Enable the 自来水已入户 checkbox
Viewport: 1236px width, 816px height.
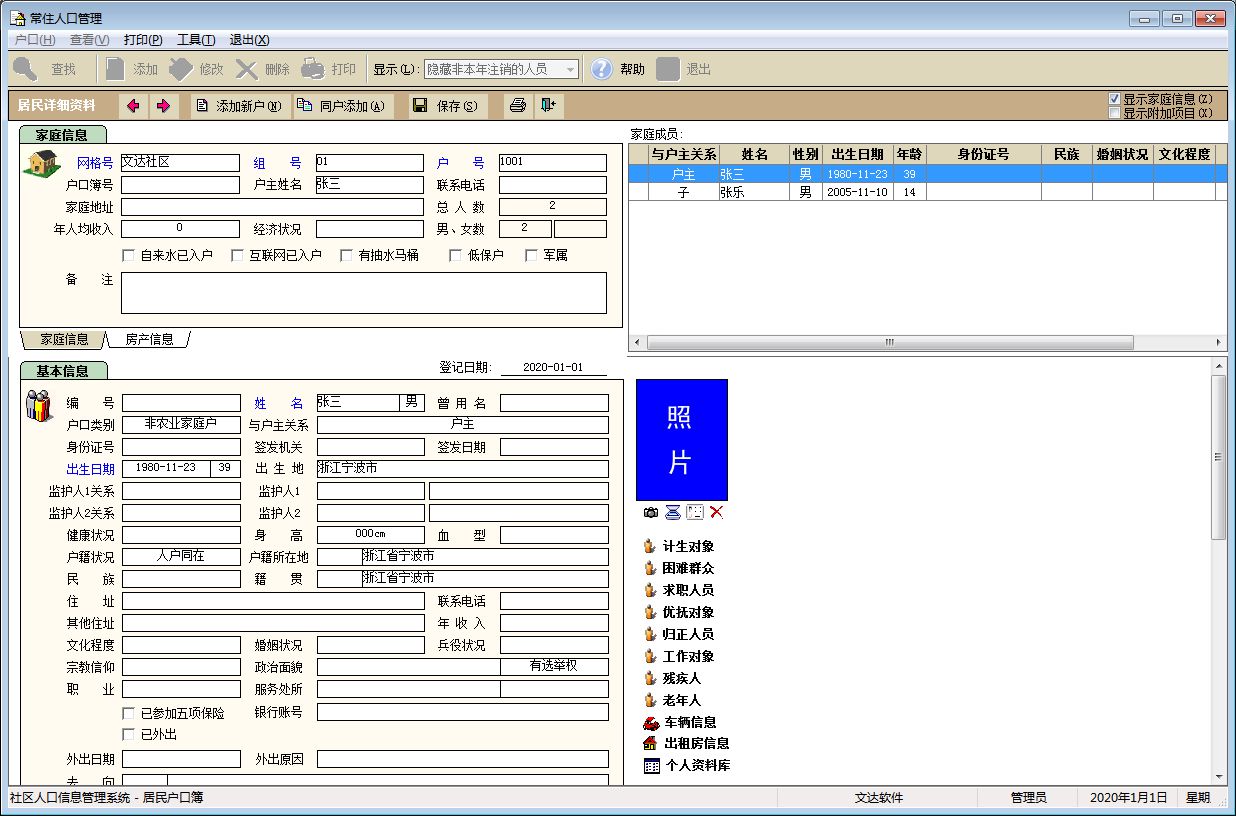pyautogui.click(x=128, y=256)
